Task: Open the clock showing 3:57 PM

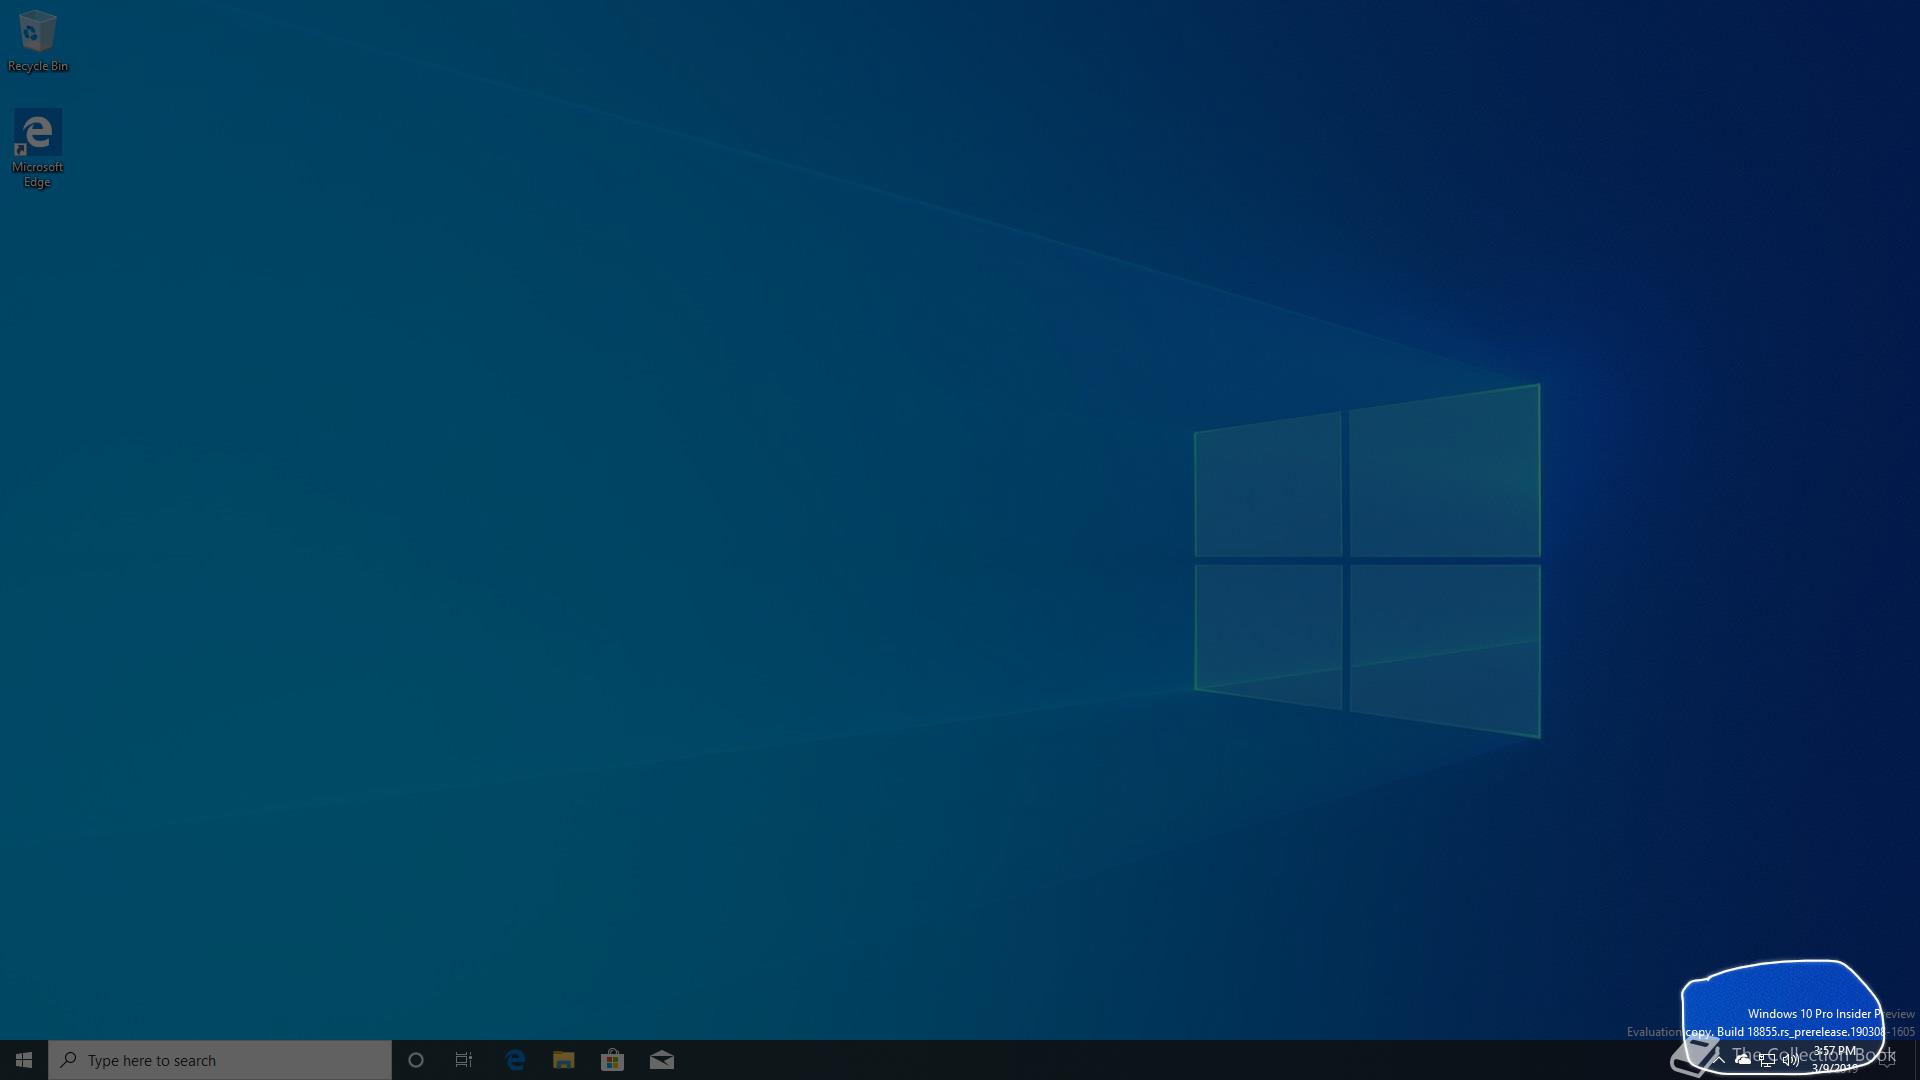Action: point(1835,1060)
